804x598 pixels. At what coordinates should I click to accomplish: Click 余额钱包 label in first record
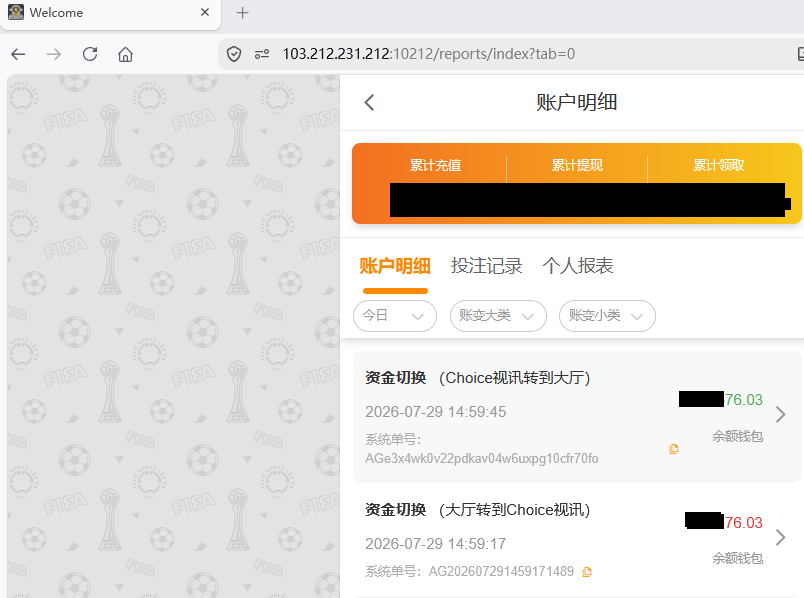[737, 436]
